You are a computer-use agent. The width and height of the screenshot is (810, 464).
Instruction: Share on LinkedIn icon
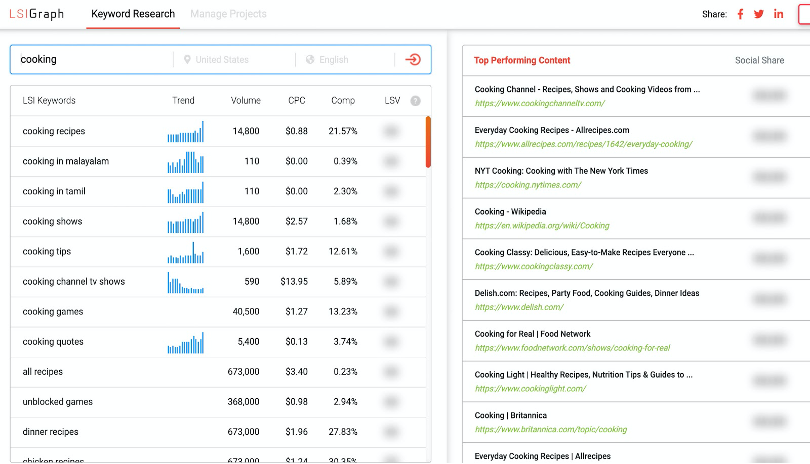pos(778,14)
